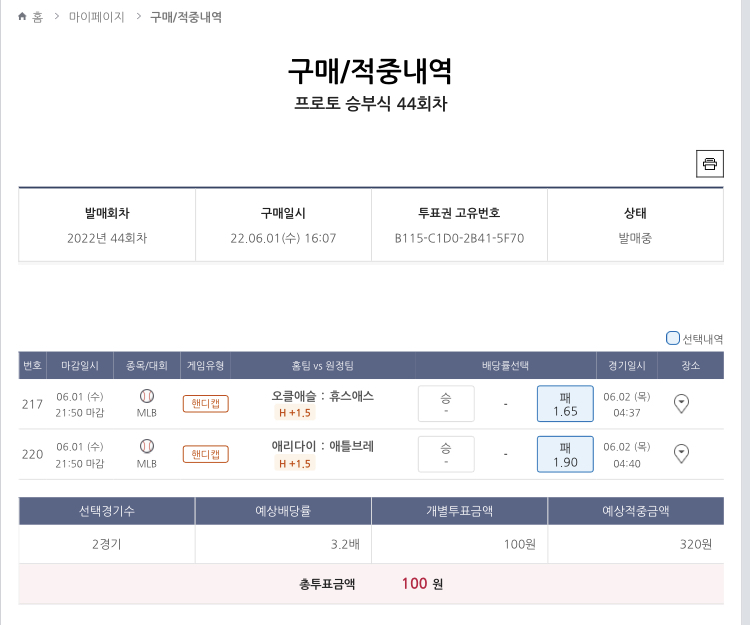Click H +1.5 handicap tag in game 217

(x=295, y=413)
